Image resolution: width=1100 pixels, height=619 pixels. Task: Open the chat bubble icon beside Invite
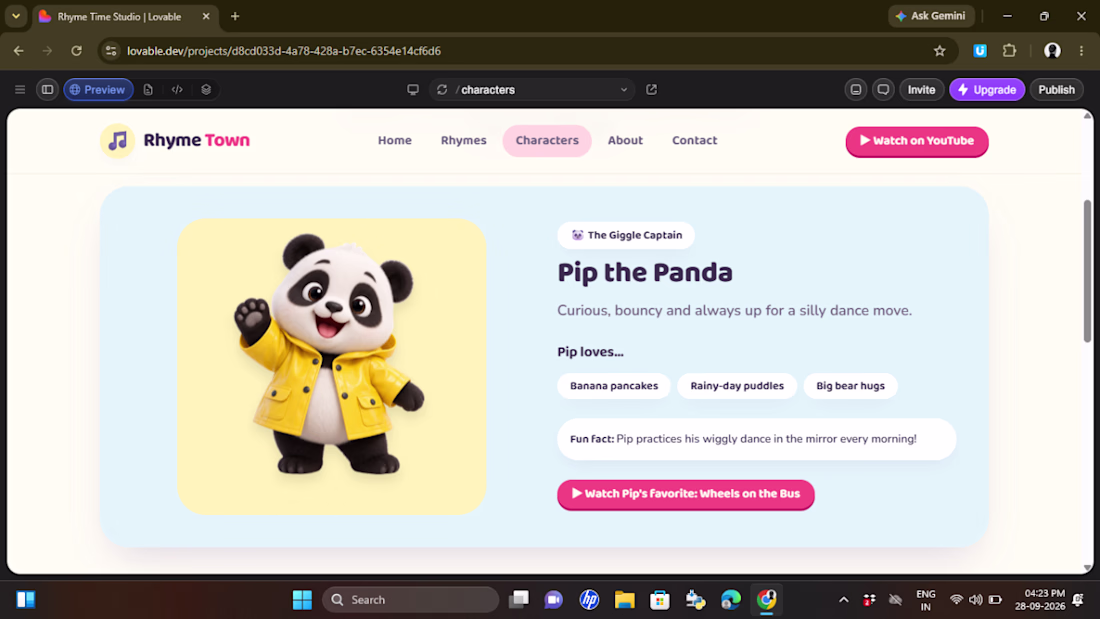point(883,90)
